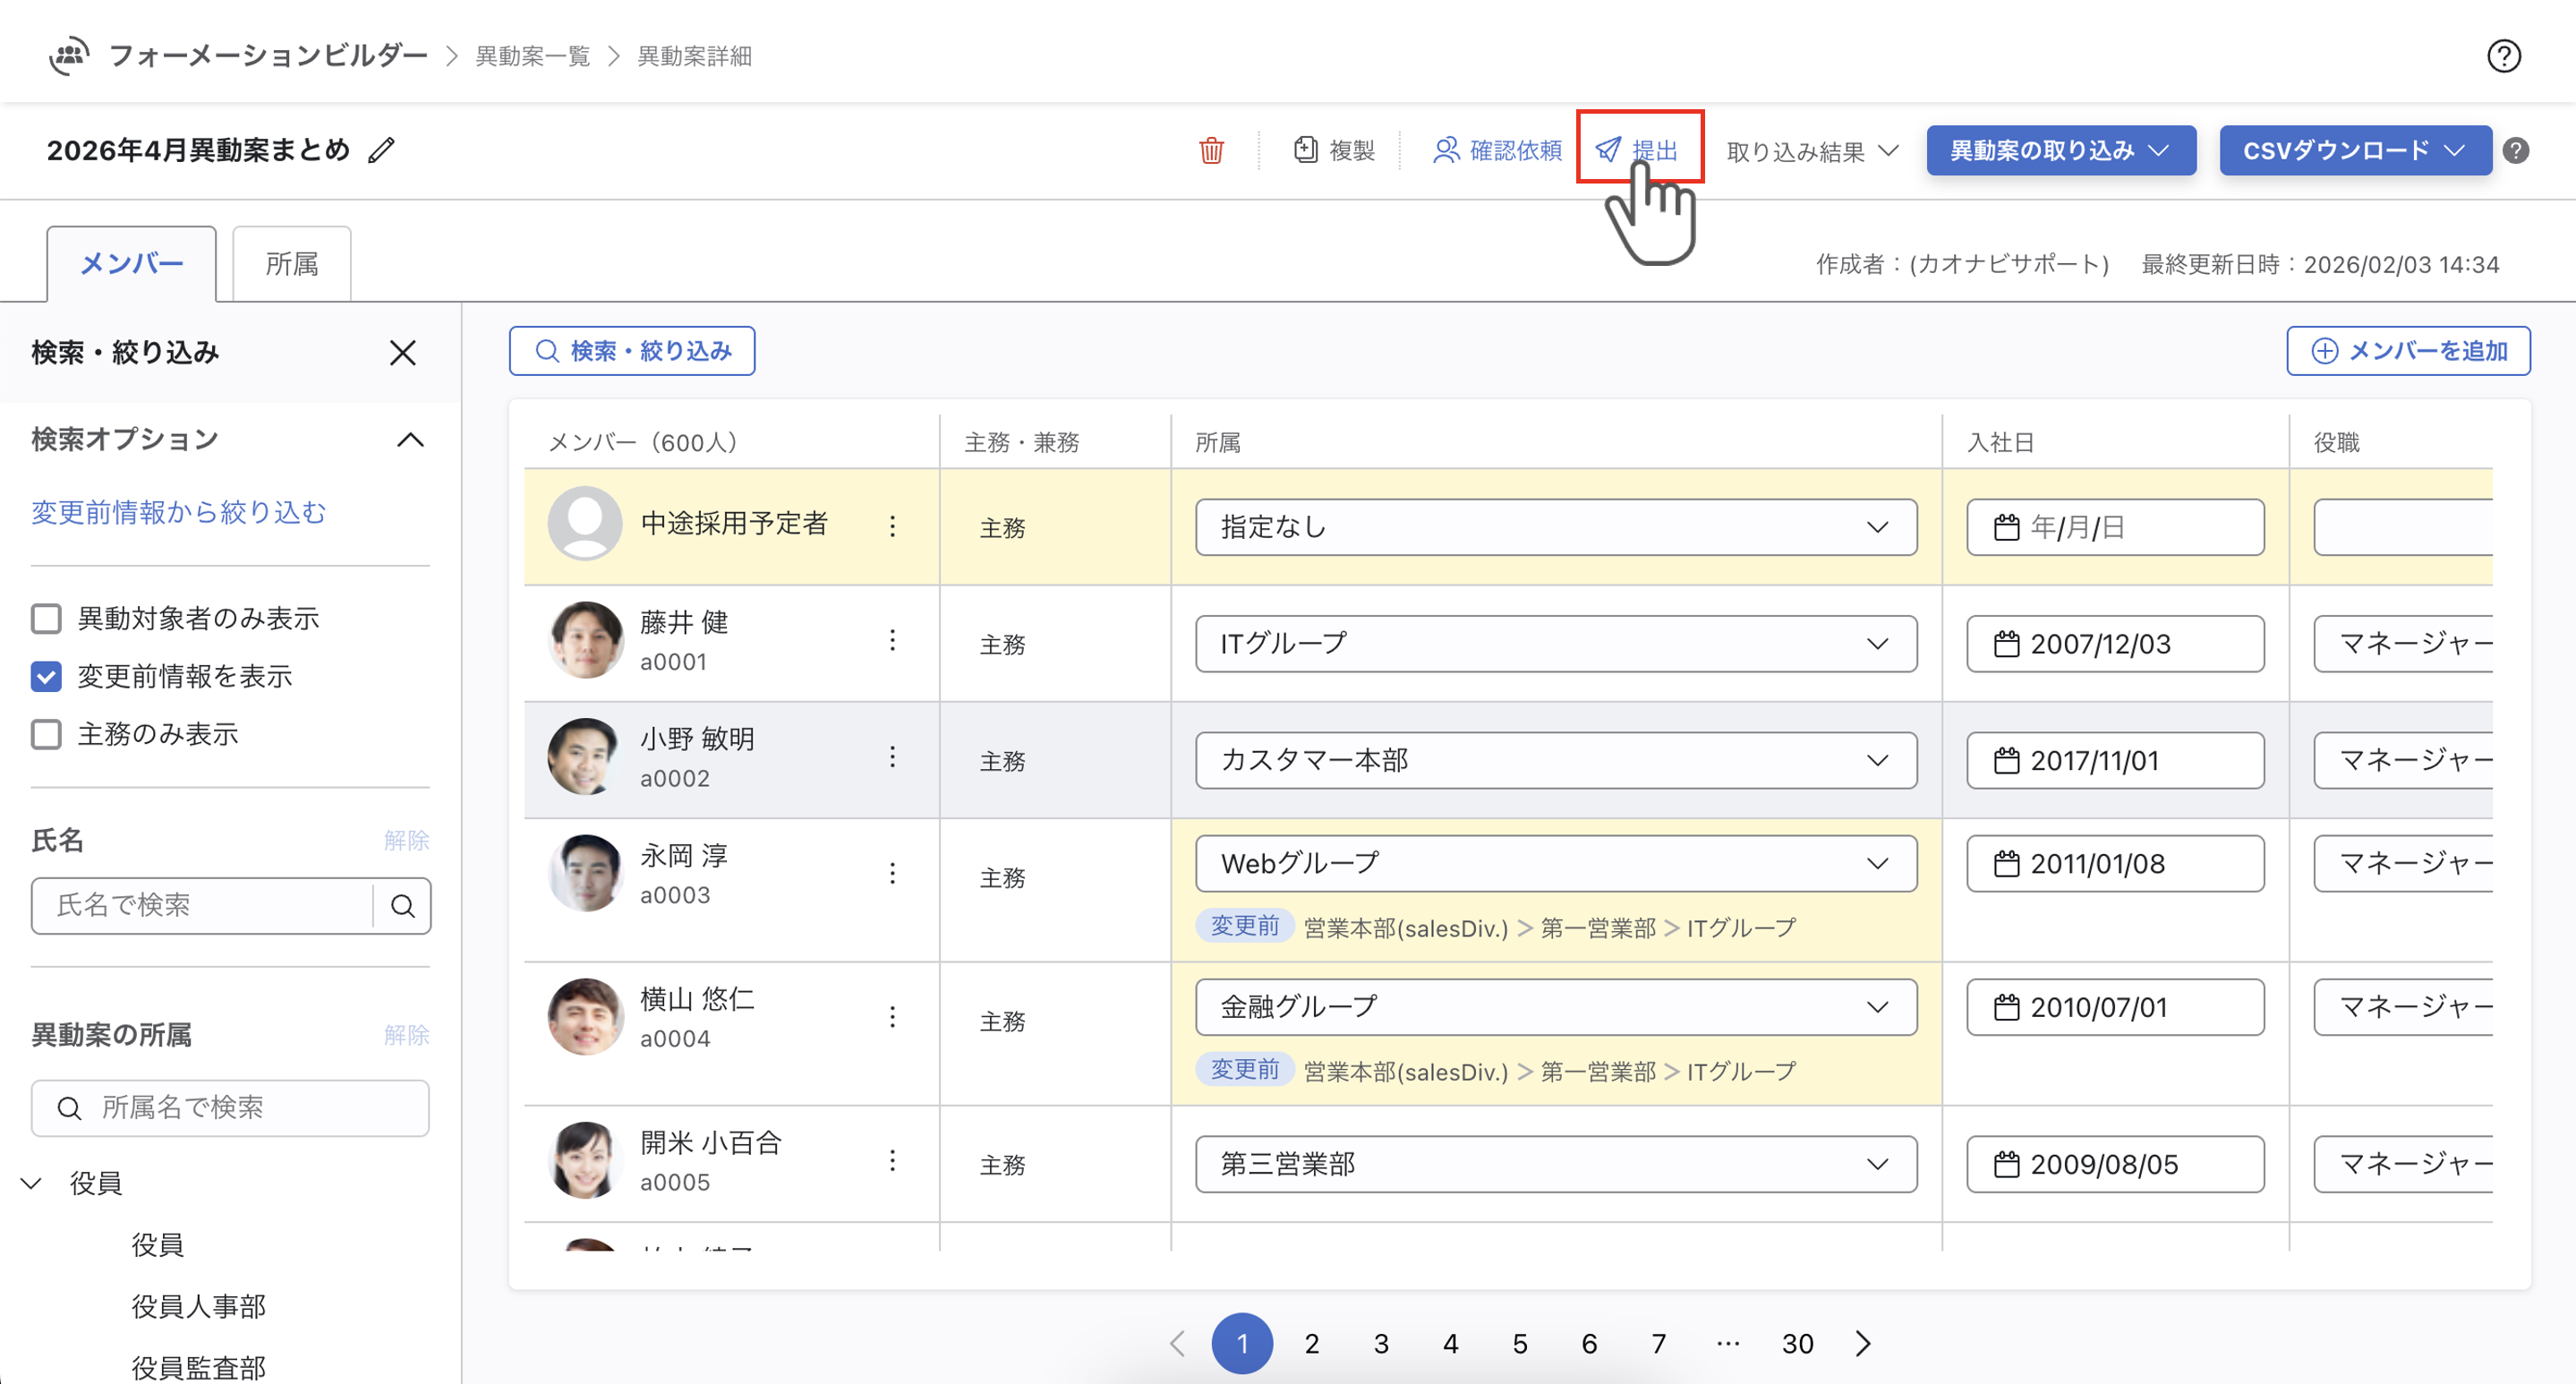
Task: Open the 取り込み結果 dropdown
Action: tap(1812, 152)
